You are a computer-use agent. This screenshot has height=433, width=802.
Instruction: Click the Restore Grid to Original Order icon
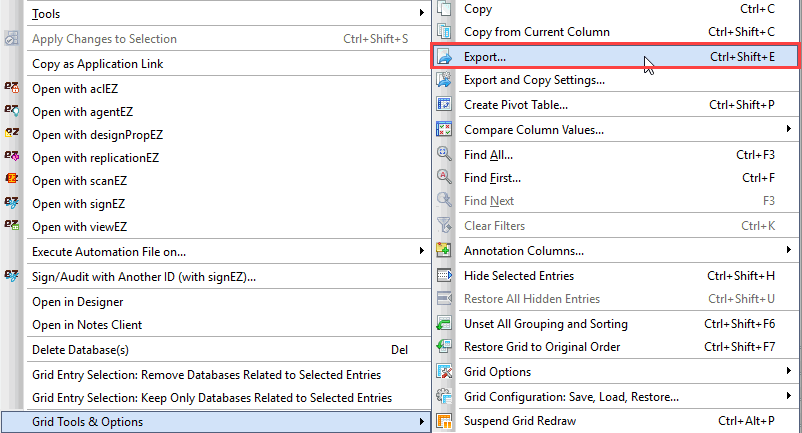tap(445, 347)
